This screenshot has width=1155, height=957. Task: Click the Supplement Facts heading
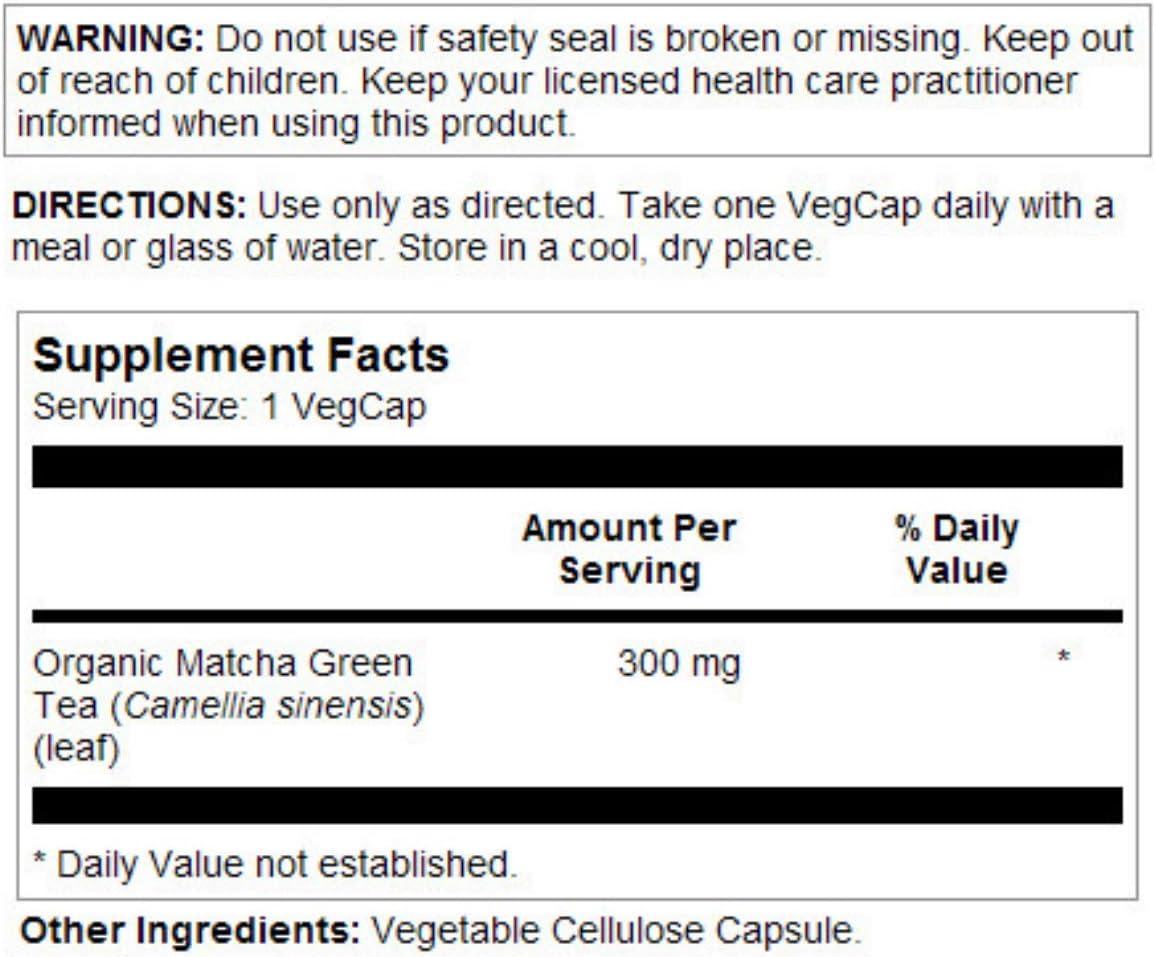pos(241,356)
